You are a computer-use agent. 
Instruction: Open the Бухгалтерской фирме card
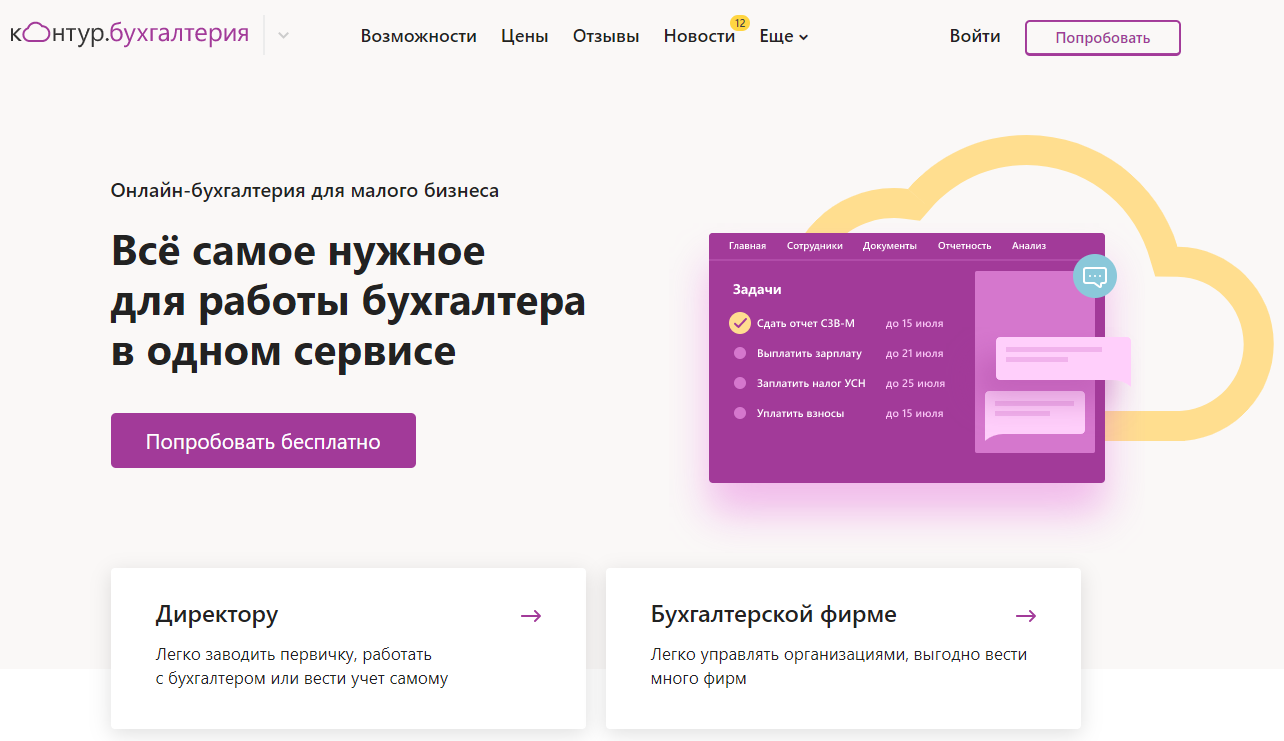click(x=843, y=648)
